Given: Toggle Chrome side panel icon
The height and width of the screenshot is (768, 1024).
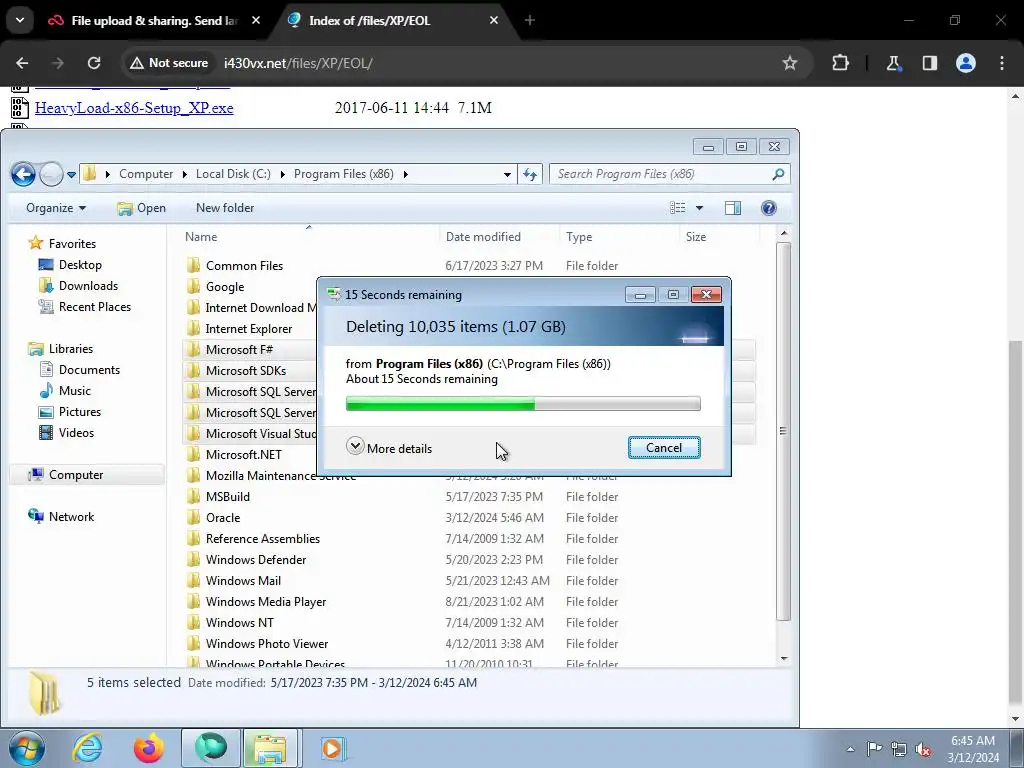Looking at the screenshot, I should point(929,63).
